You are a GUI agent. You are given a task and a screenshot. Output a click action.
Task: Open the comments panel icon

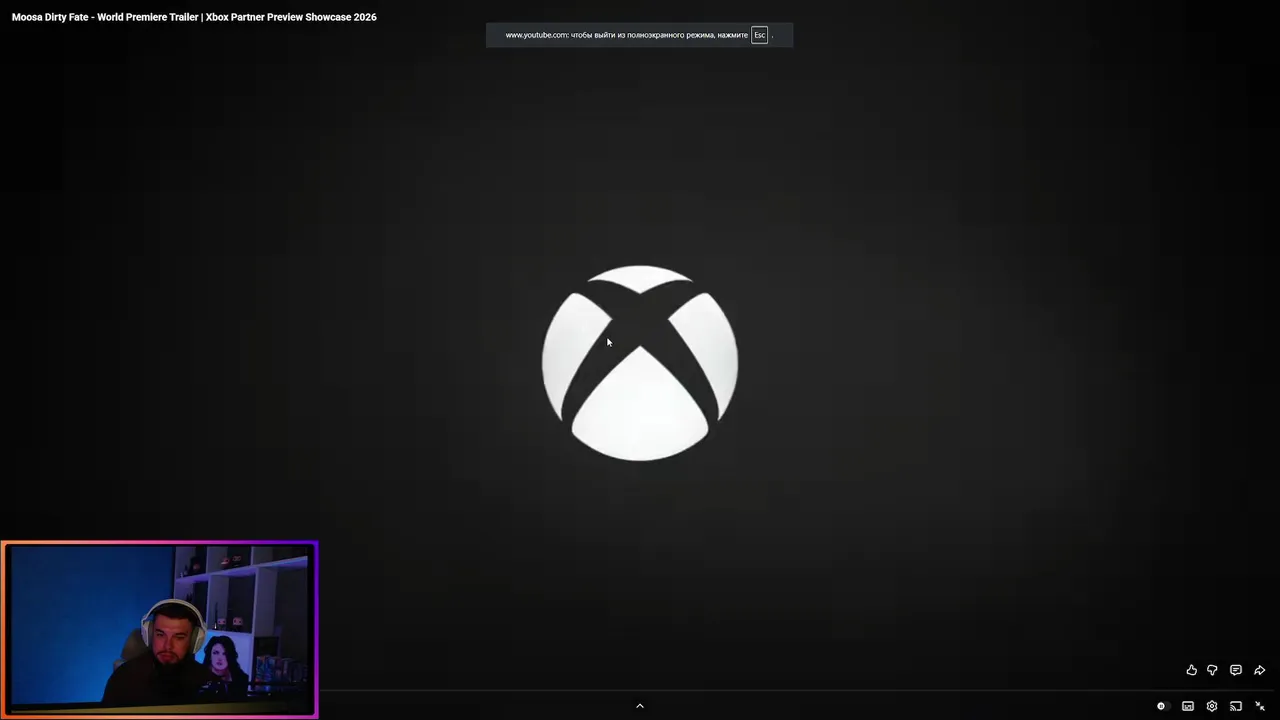1236,670
